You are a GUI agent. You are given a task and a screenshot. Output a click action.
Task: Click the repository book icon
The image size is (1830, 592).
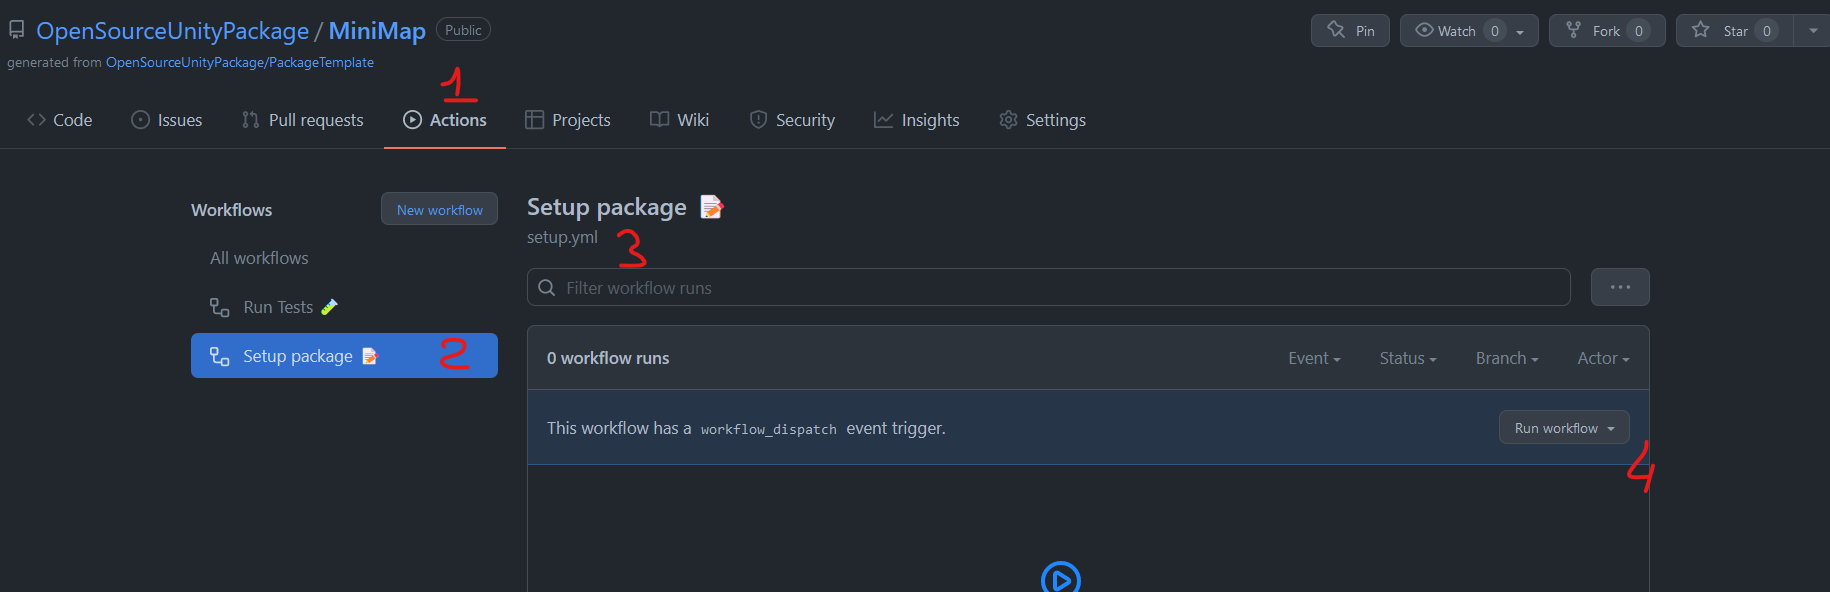click(x=16, y=28)
